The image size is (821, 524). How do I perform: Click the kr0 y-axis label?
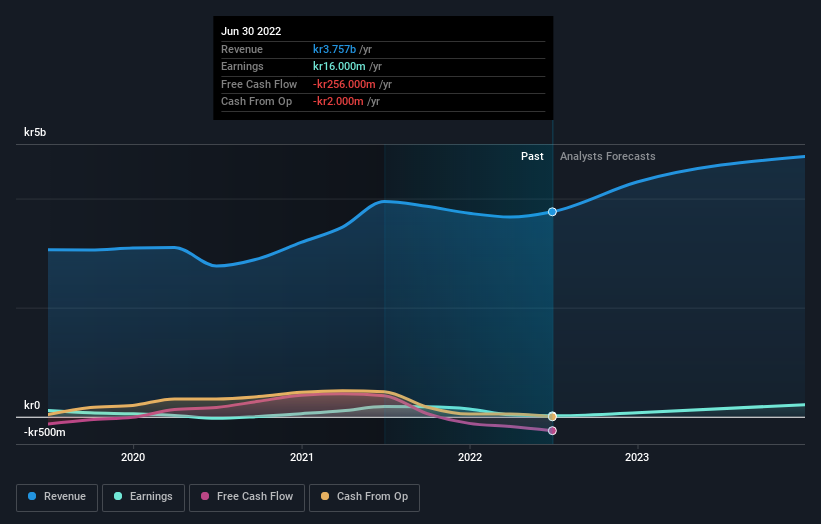coord(32,405)
